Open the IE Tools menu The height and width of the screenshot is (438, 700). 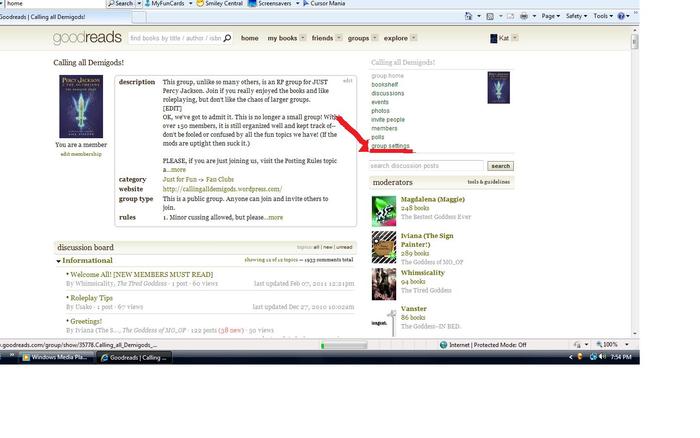click(x=603, y=16)
